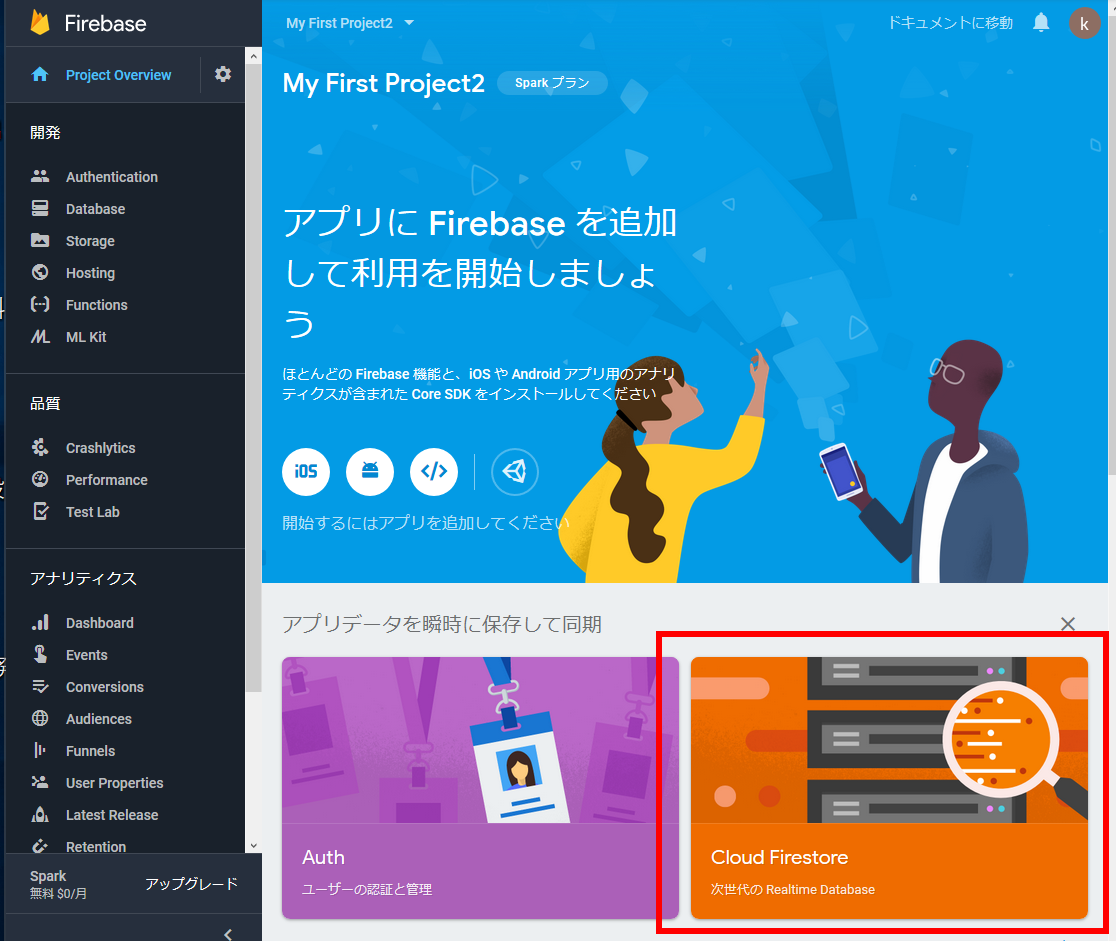Click the Dashboard bar chart icon

click(x=40, y=622)
